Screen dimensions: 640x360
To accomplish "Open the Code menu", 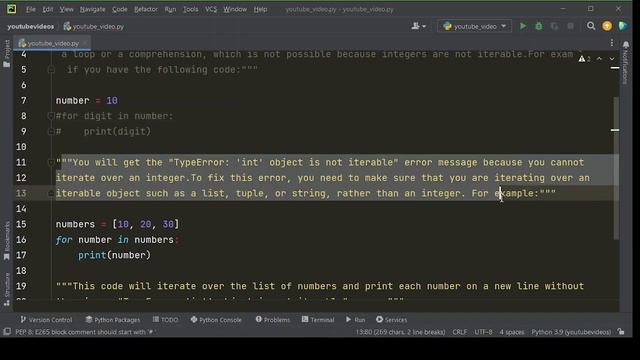I will [x=120, y=9].
